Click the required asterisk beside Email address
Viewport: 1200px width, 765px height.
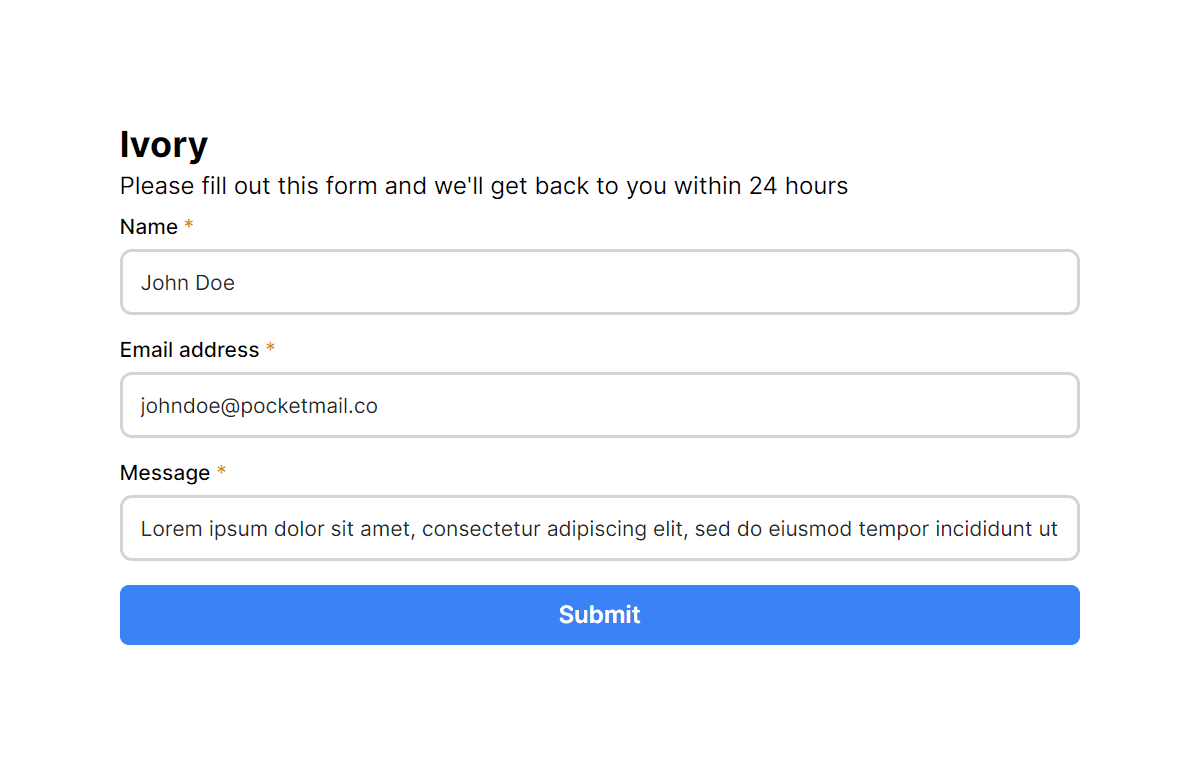pyautogui.click(x=270, y=350)
